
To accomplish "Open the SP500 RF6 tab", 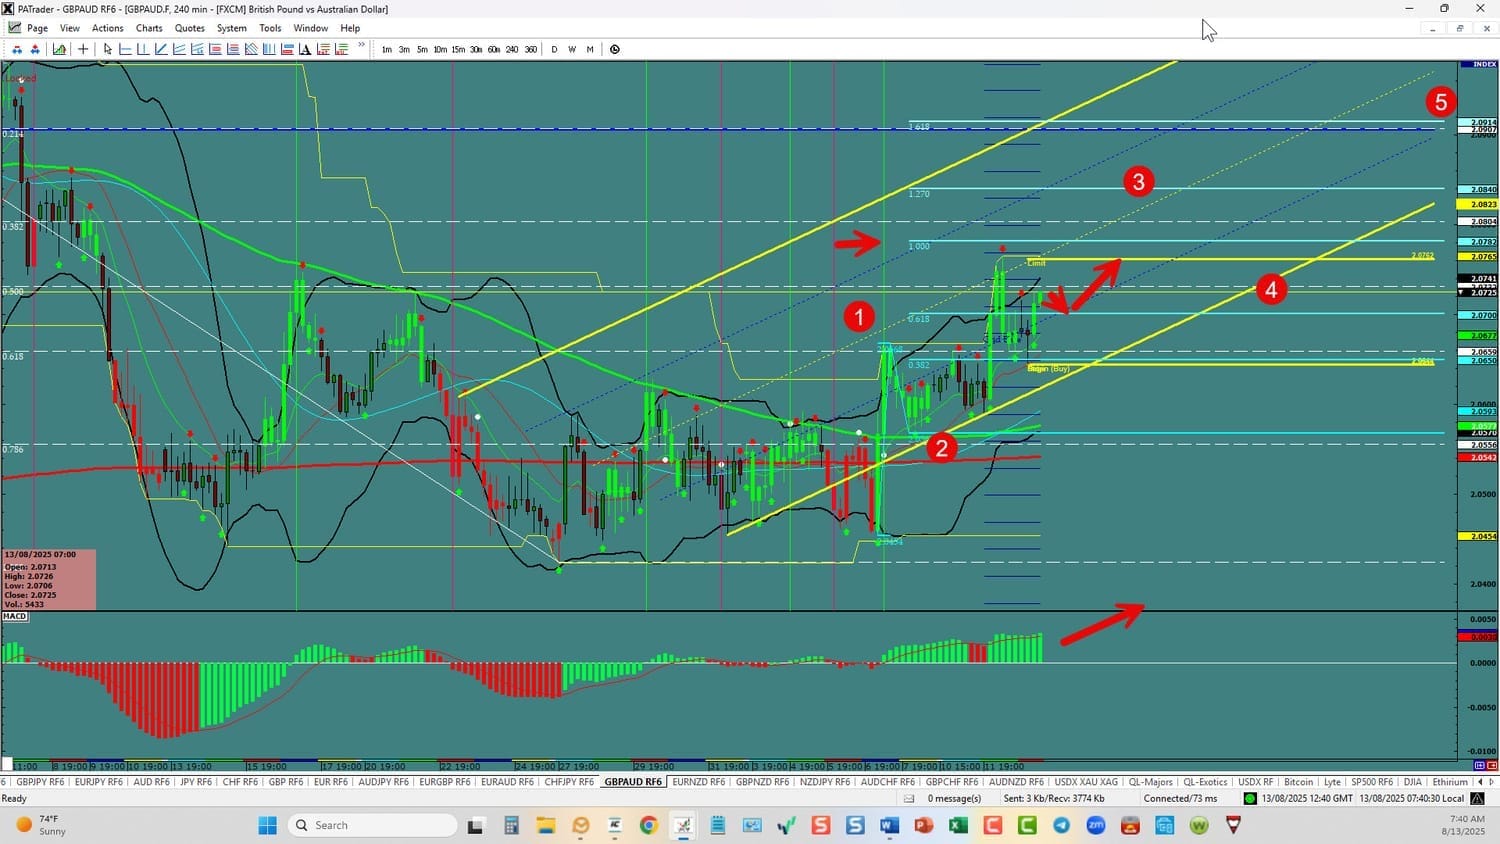I will 1371,782.
